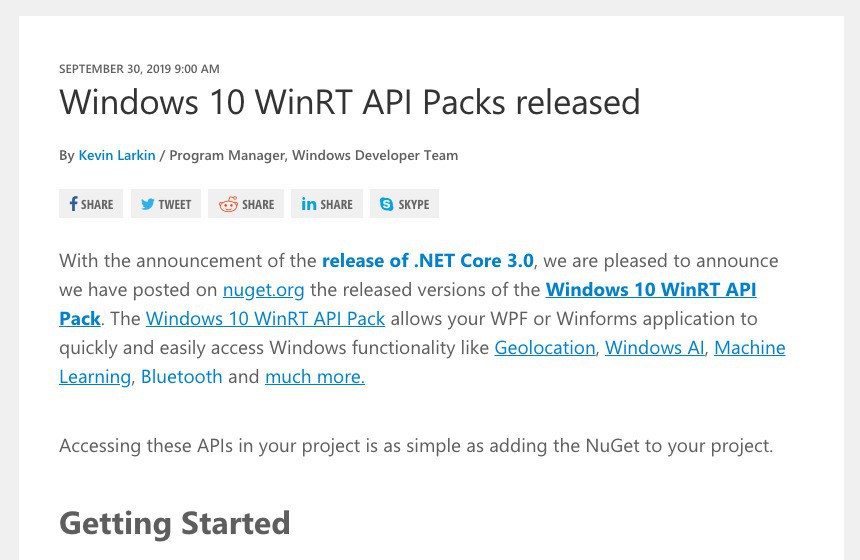Image resolution: width=860 pixels, height=560 pixels.
Task: Open the release of .NET Core 3.0 link
Action: [427, 260]
